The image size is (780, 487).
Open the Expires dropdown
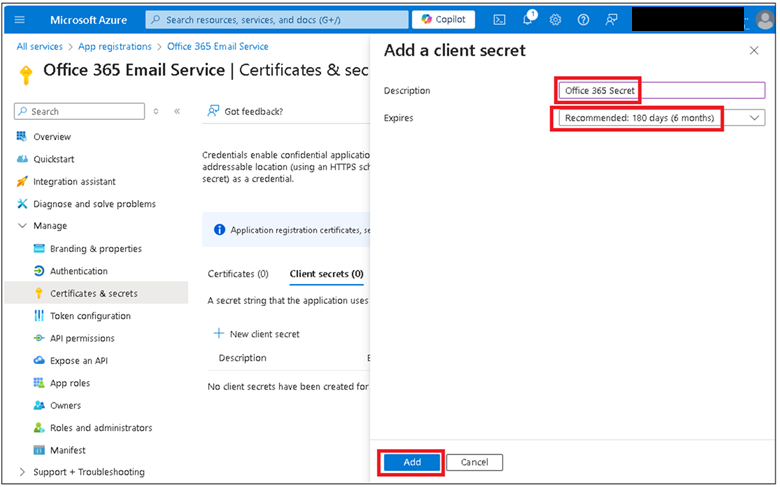[x=662, y=118]
